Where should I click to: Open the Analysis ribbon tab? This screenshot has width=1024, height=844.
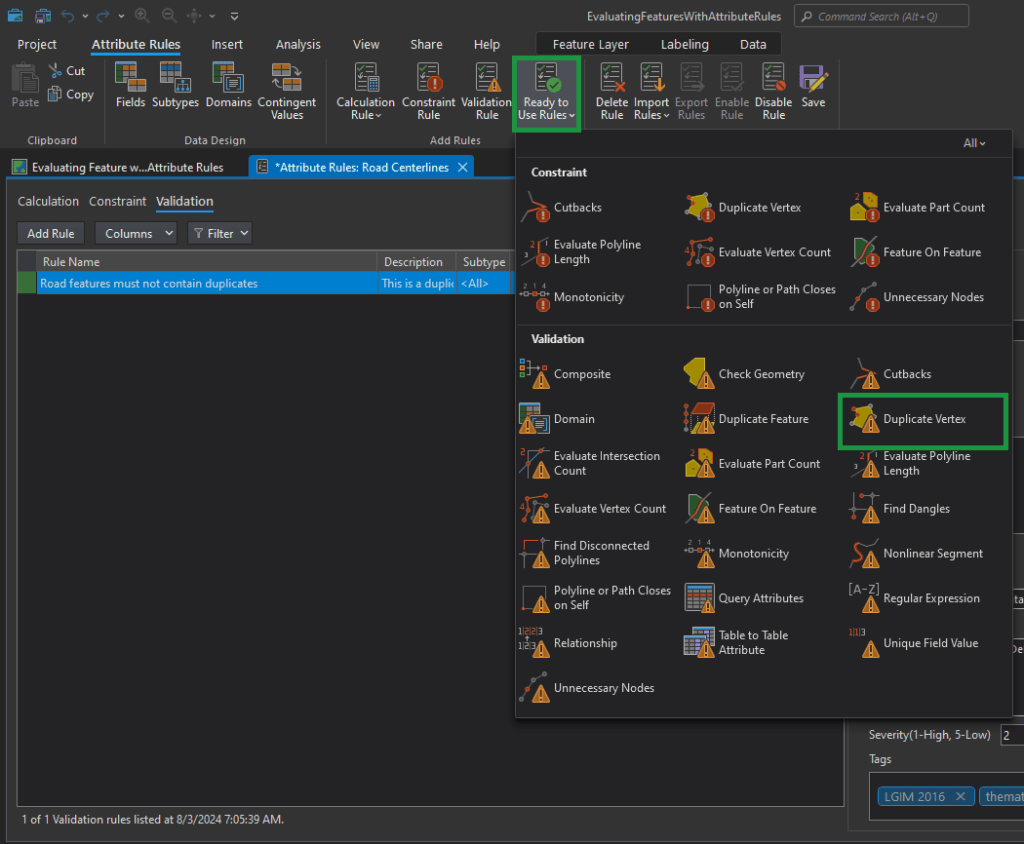(298, 45)
